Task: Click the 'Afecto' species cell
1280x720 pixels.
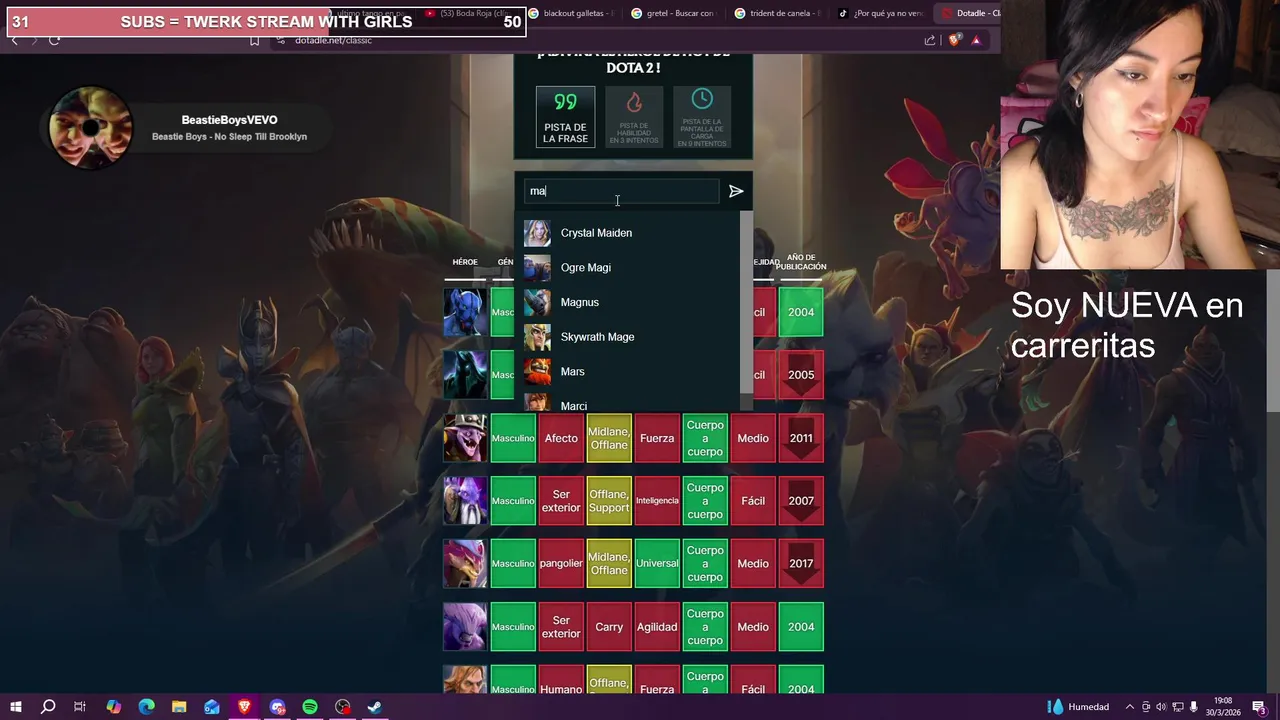Action: (x=561, y=438)
